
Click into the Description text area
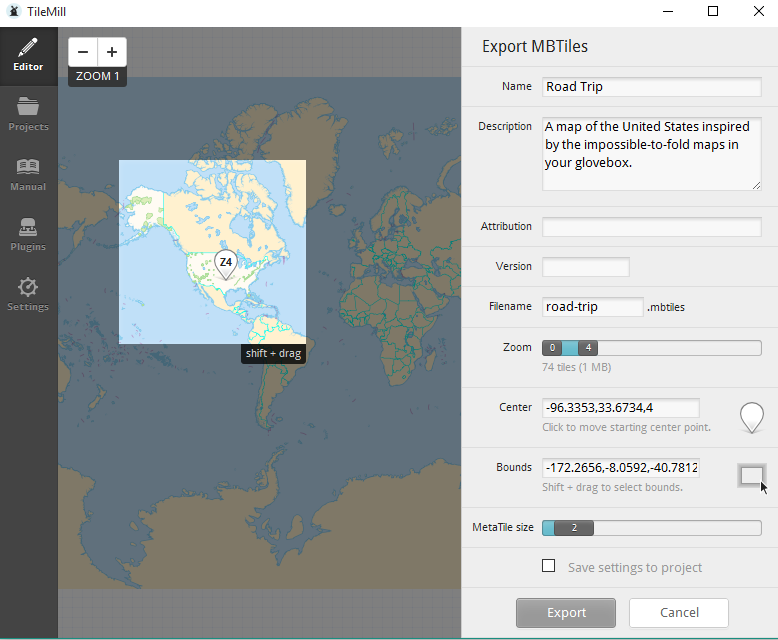coord(651,153)
